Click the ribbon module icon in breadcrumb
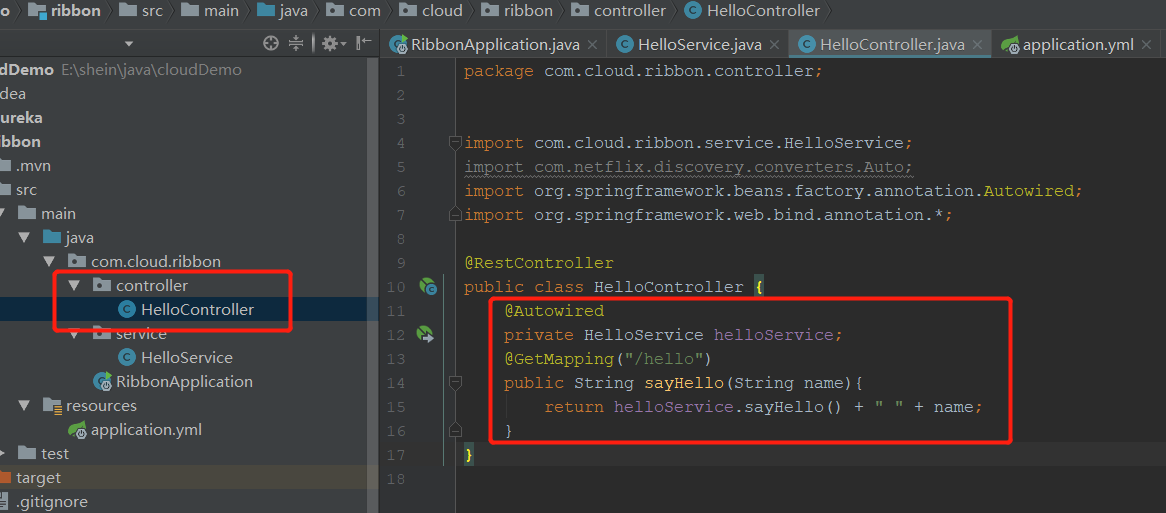Image resolution: width=1166 pixels, height=513 pixels. click(x=37, y=11)
